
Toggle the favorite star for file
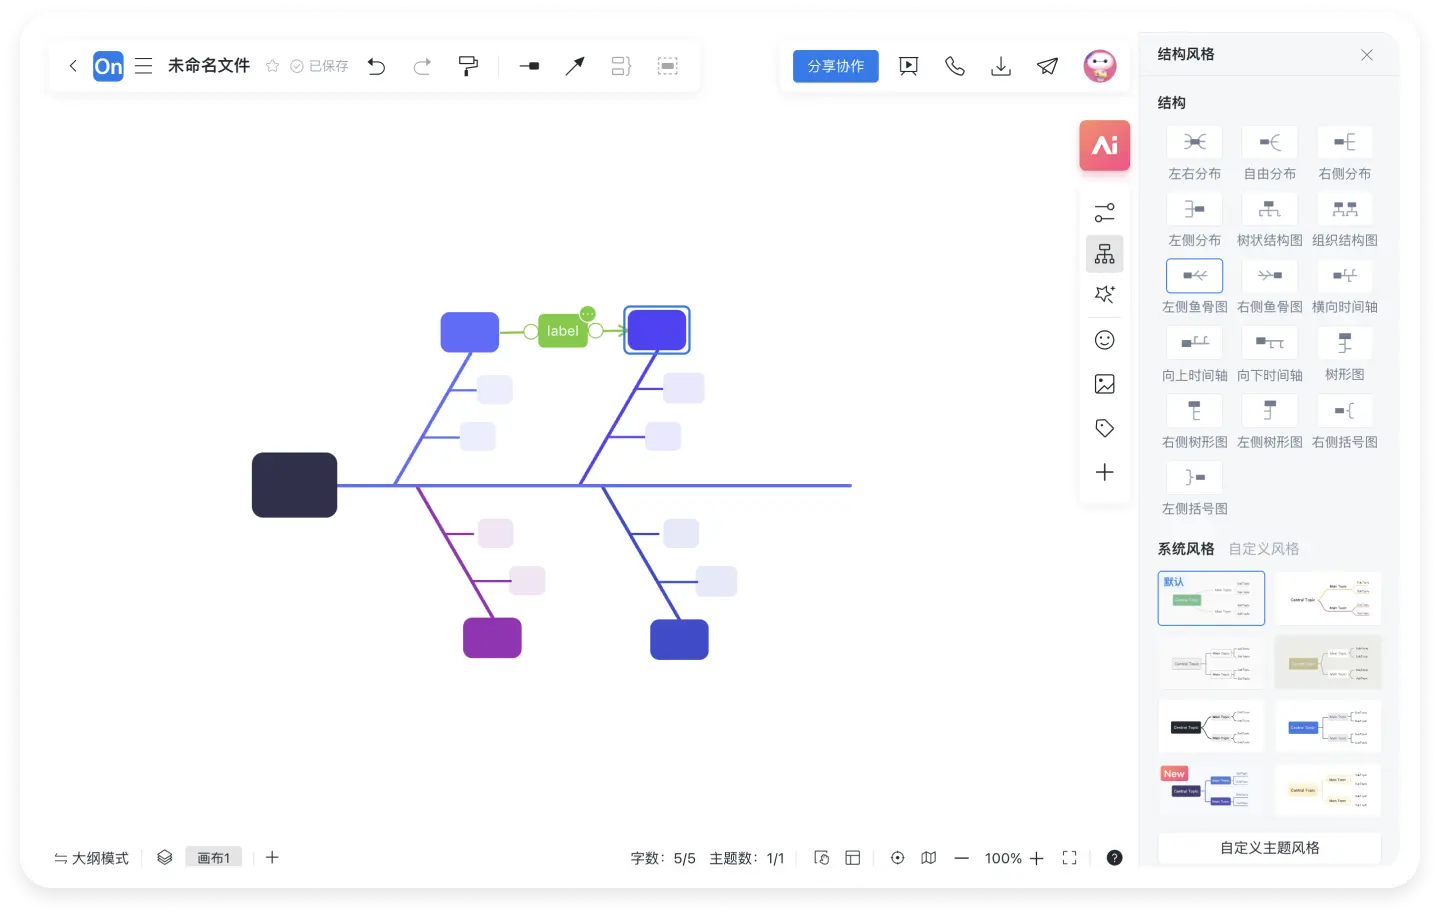(x=272, y=67)
